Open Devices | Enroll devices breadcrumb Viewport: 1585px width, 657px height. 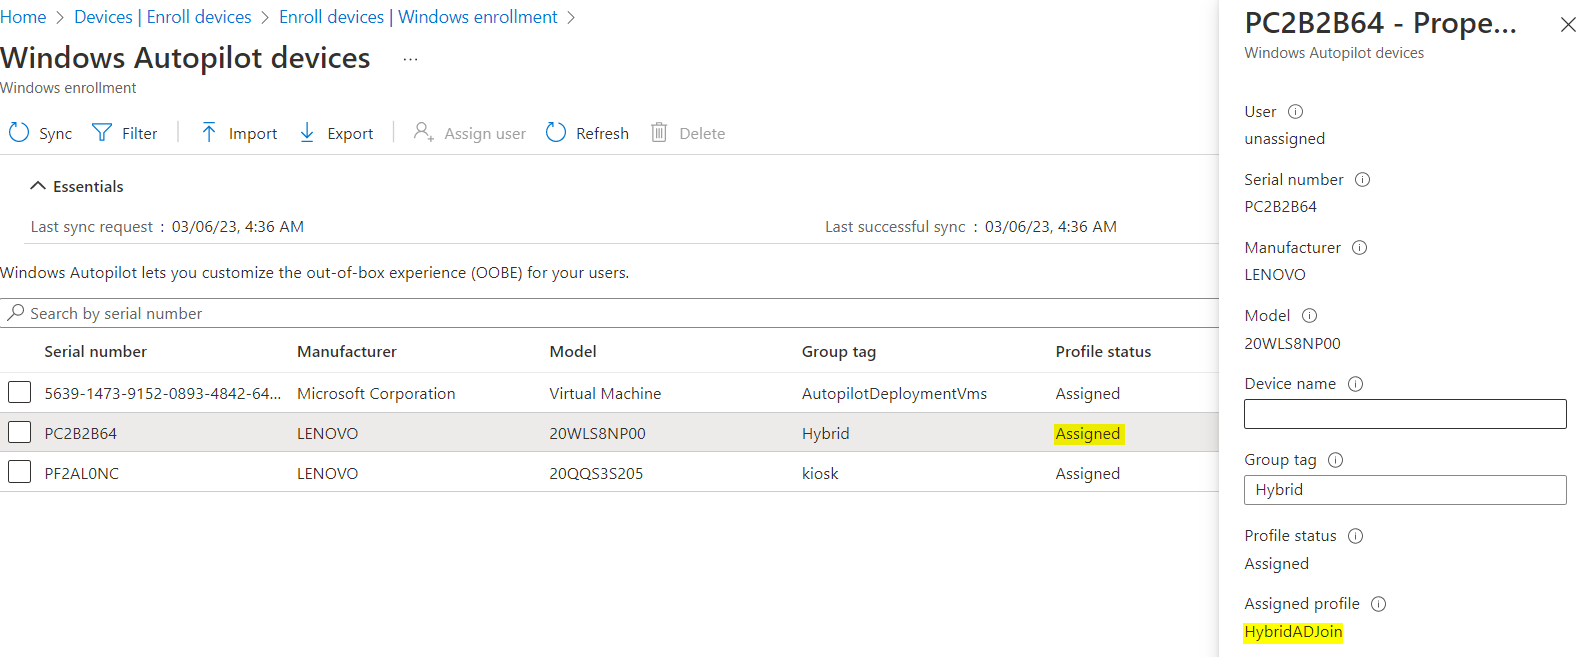point(163,17)
